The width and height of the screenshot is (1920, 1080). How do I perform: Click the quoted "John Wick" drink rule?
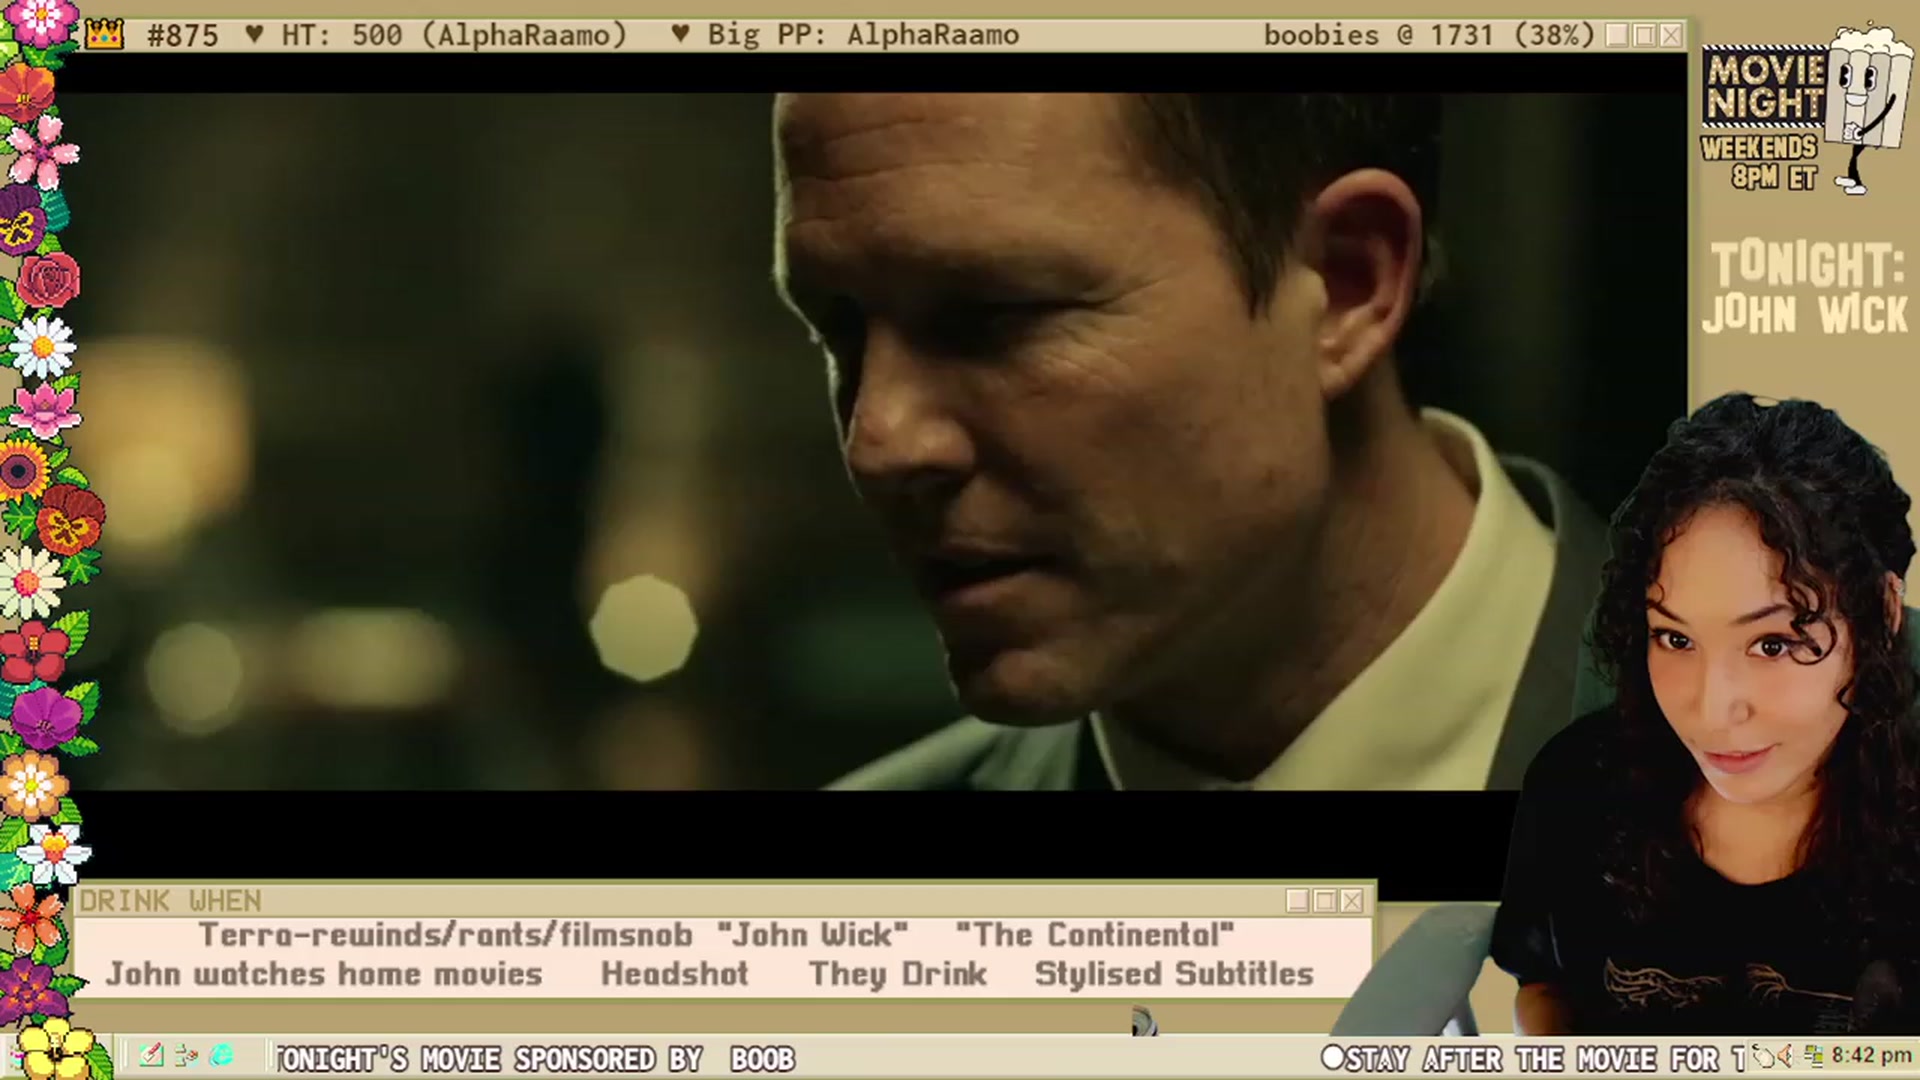coord(813,935)
